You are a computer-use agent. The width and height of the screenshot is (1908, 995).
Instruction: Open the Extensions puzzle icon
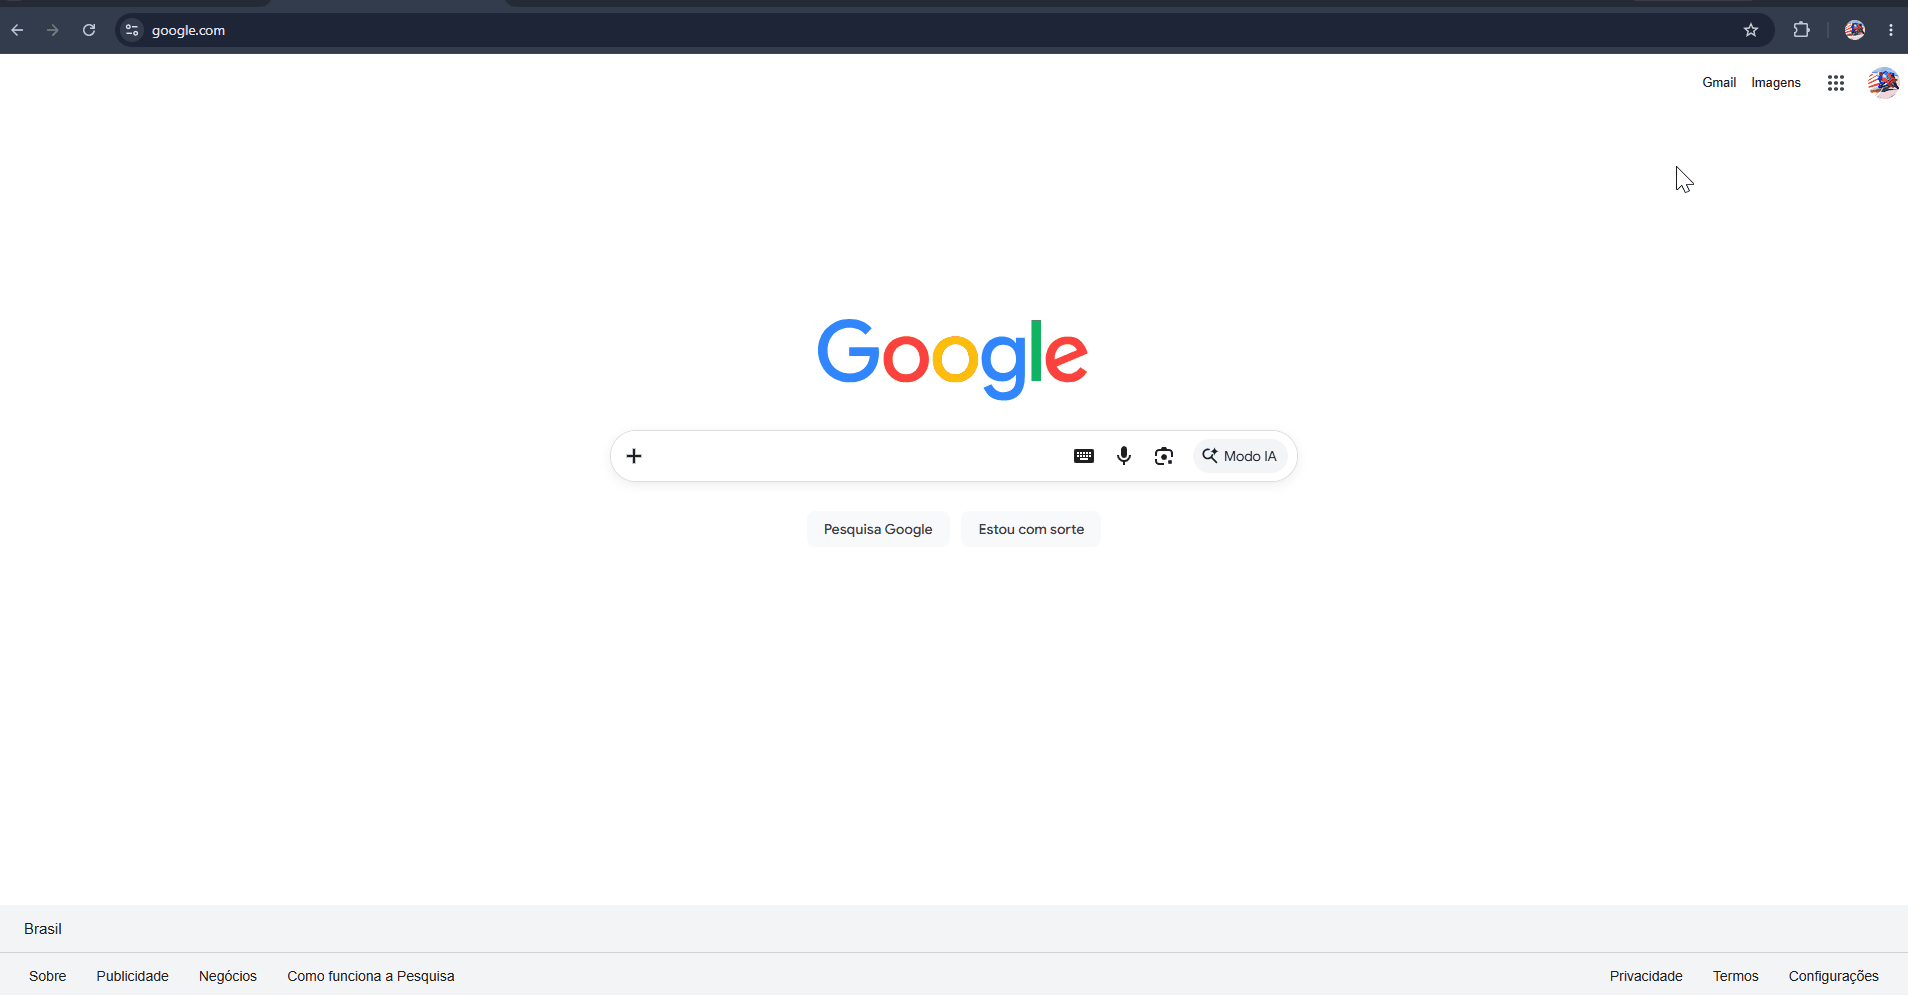coord(1802,30)
